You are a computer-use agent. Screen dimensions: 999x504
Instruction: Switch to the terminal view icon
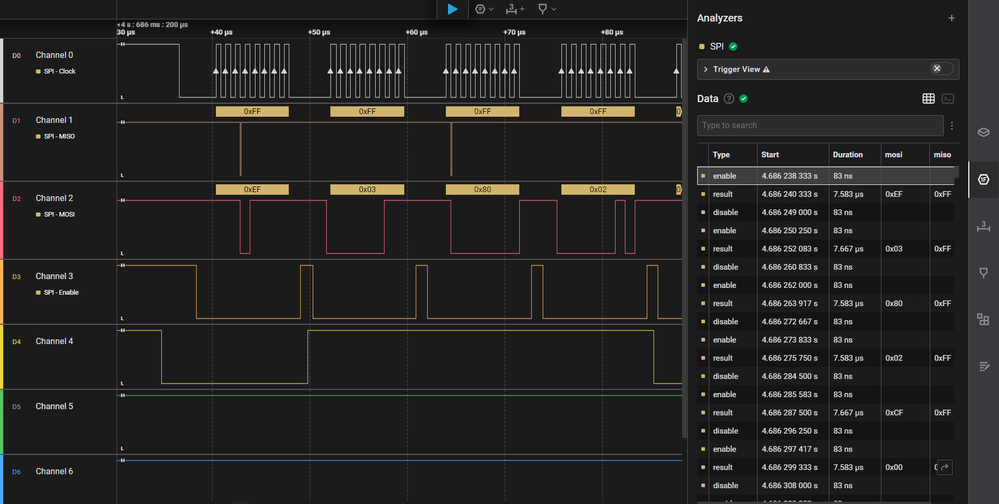(x=948, y=99)
